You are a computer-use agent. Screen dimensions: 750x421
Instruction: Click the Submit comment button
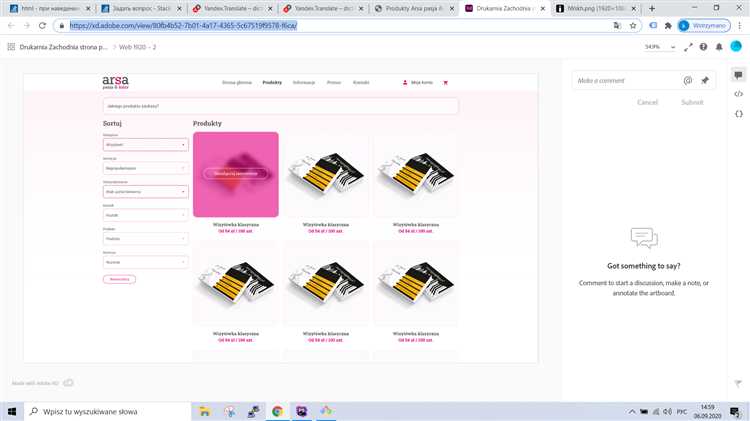692,102
